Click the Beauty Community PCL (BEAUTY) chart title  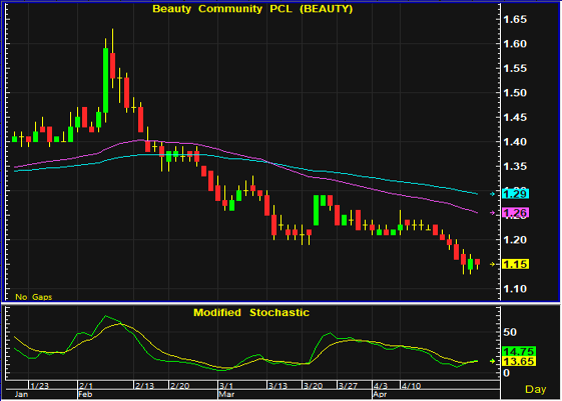point(253,9)
